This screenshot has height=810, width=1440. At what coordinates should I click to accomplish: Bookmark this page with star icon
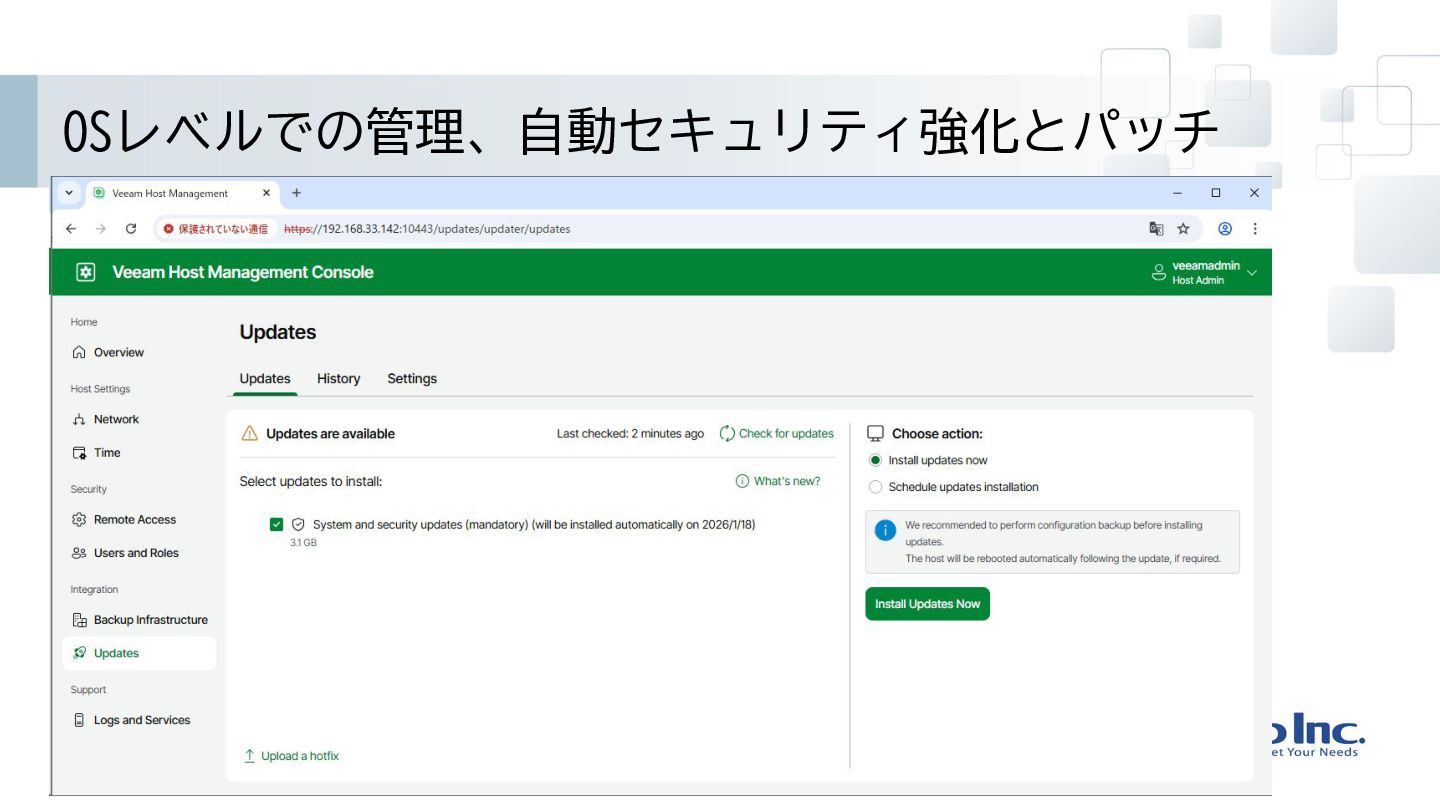(1183, 229)
